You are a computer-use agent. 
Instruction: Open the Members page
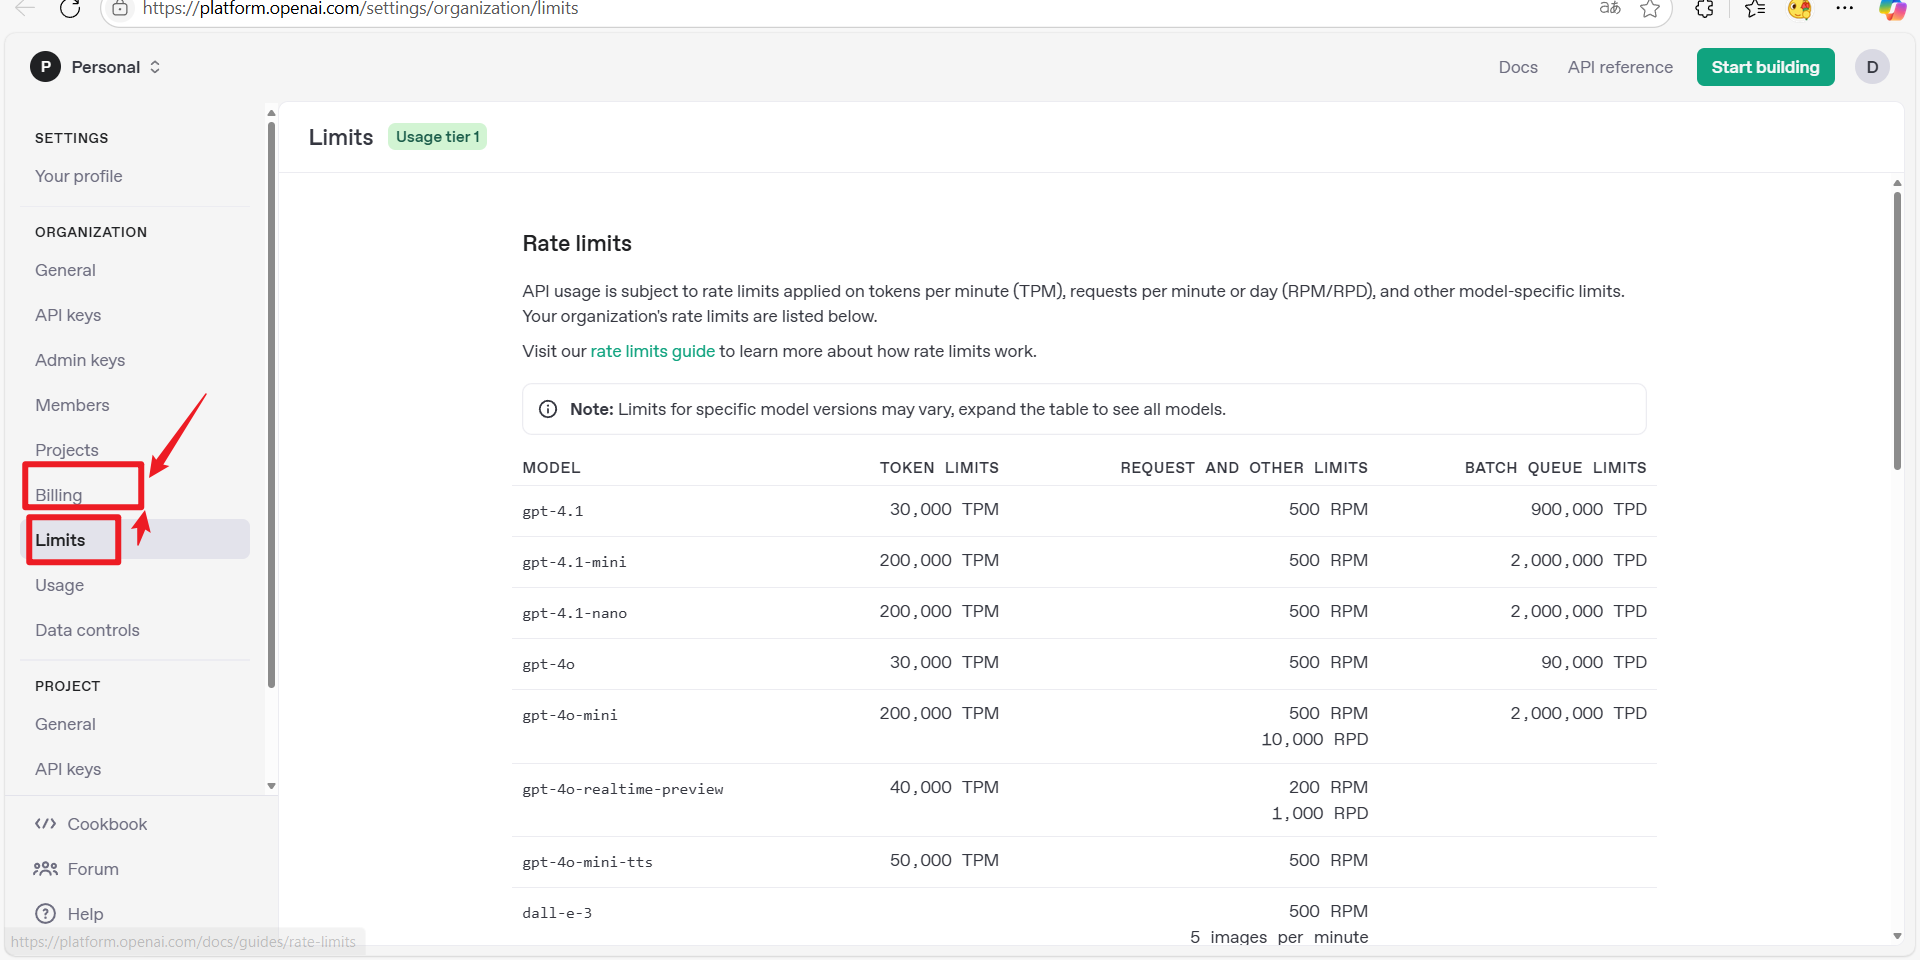click(72, 405)
